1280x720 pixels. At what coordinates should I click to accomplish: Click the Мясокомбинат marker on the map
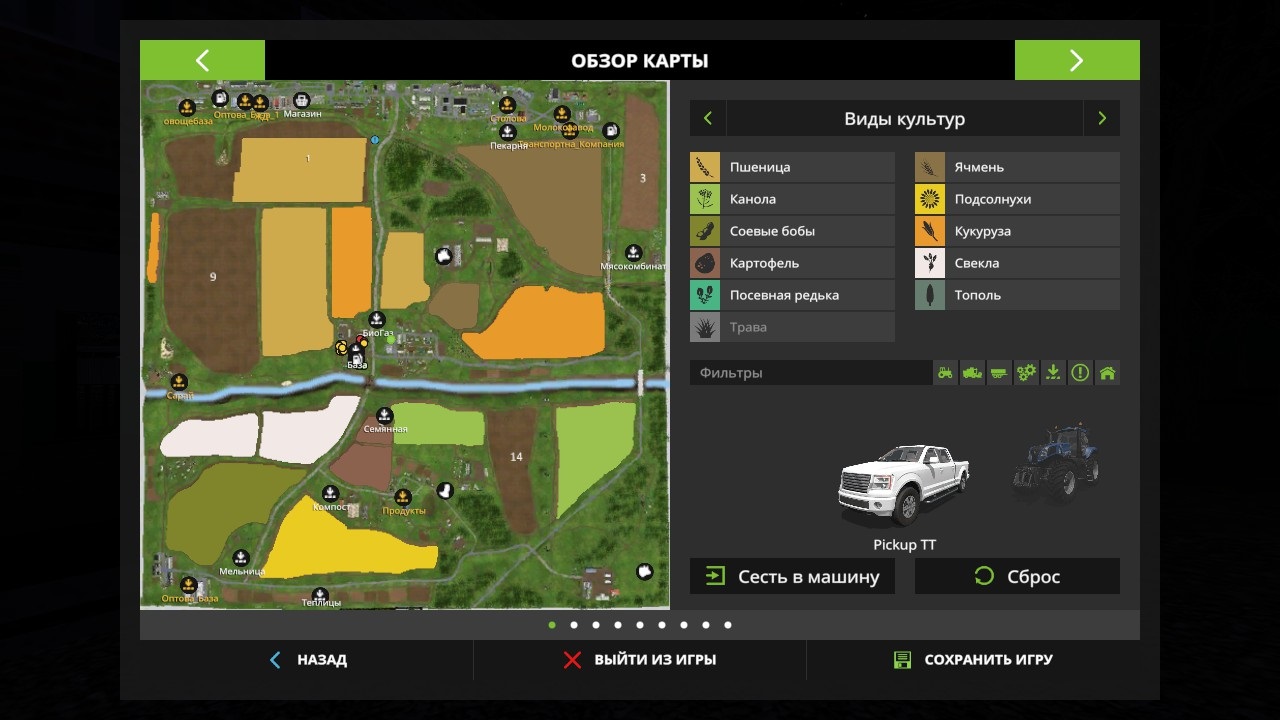tap(633, 252)
